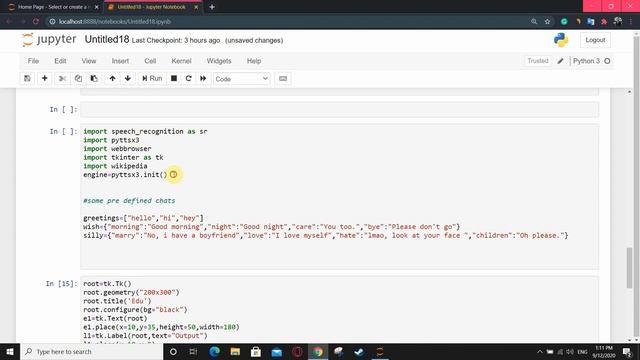The image size is (640, 360).
Task: Paste cells below icon
Action: coord(94,78)
